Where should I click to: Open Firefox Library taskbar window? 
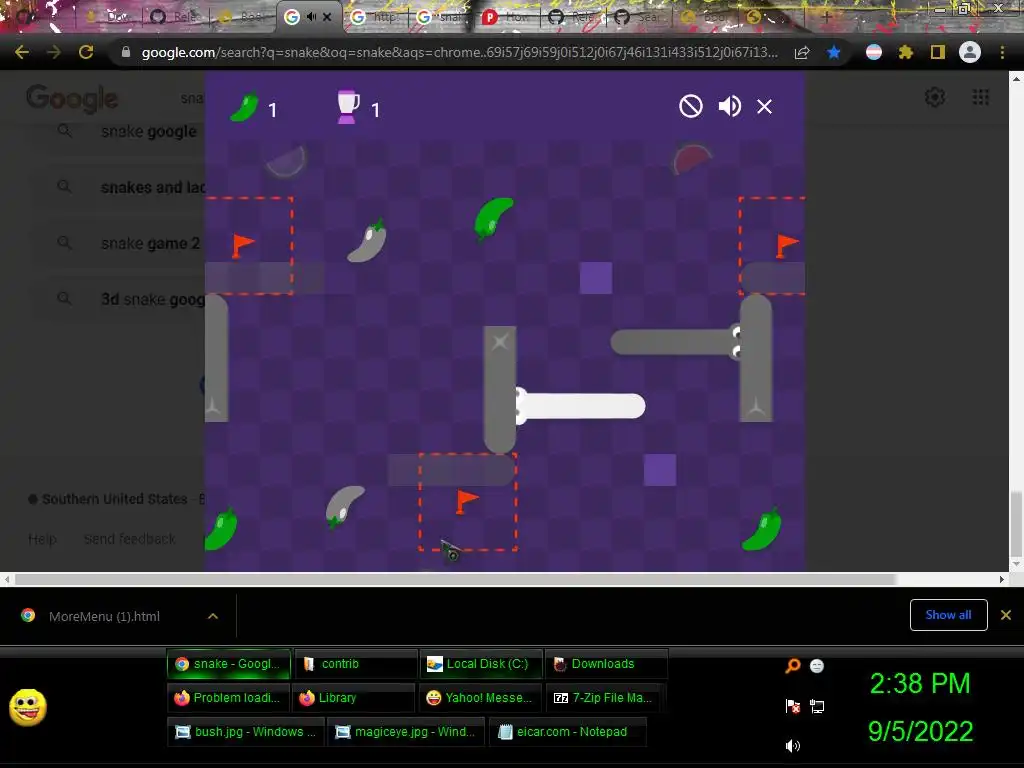[353, 697]
